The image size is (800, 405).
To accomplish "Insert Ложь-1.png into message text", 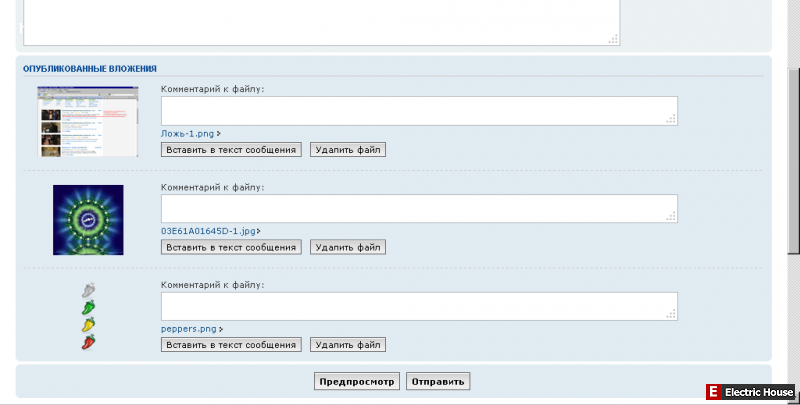I will coord(231,150).
